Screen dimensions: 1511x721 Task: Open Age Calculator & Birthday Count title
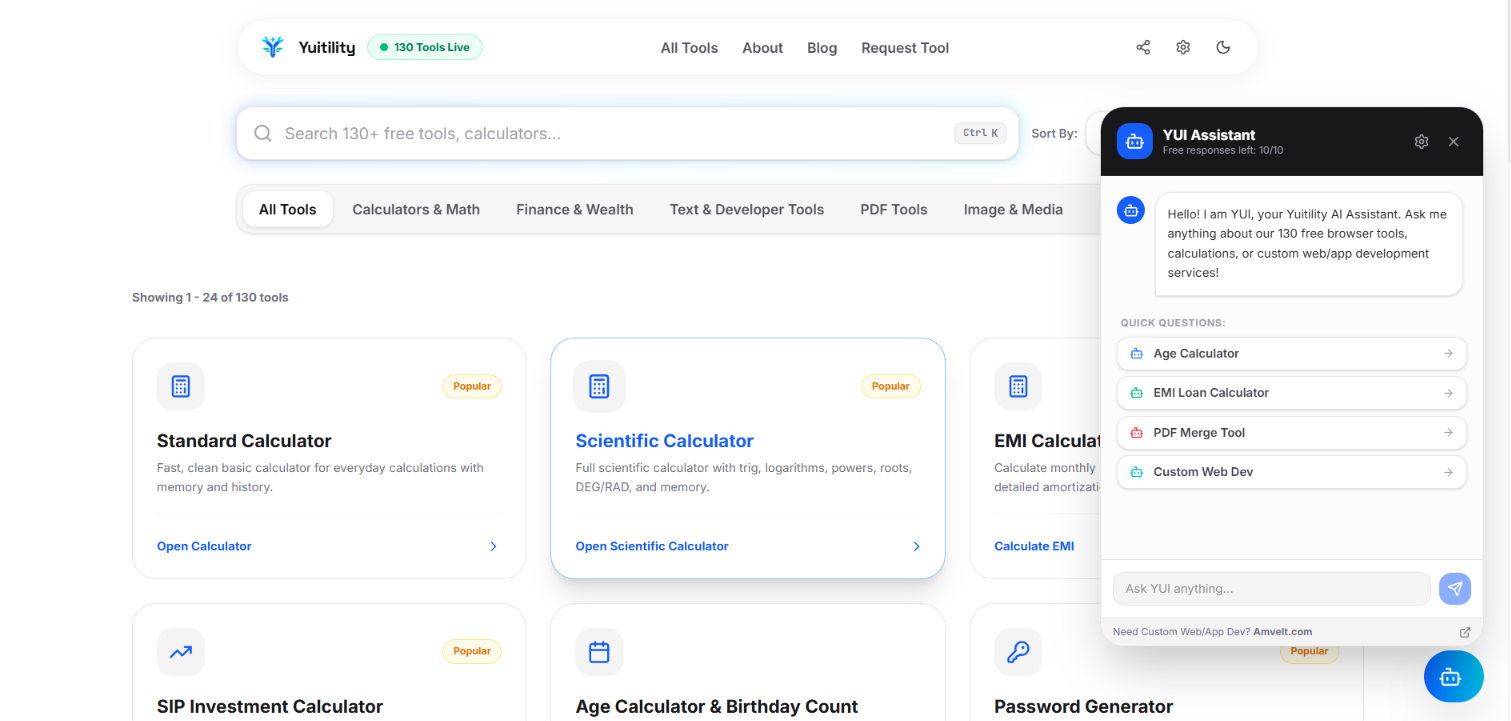pyautogui.click(x=716, y=707)
